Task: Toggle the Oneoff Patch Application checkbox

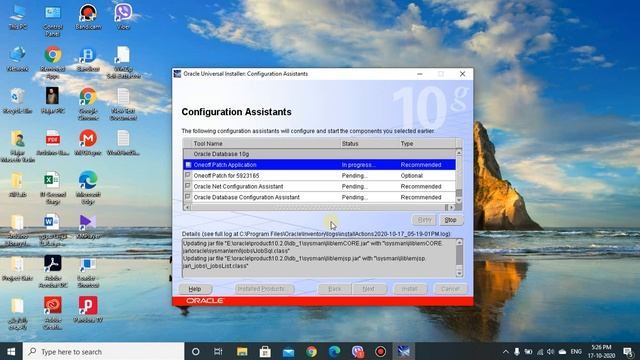Action: click(x=188, y=164)
